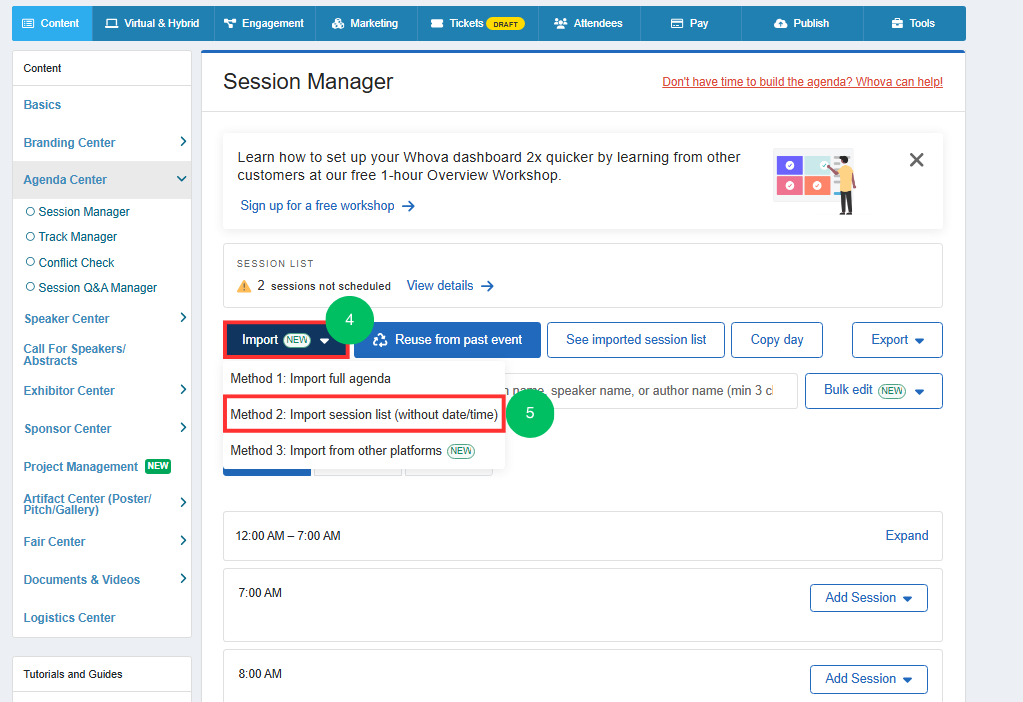Open the Engagement tab

pos(264,23)
